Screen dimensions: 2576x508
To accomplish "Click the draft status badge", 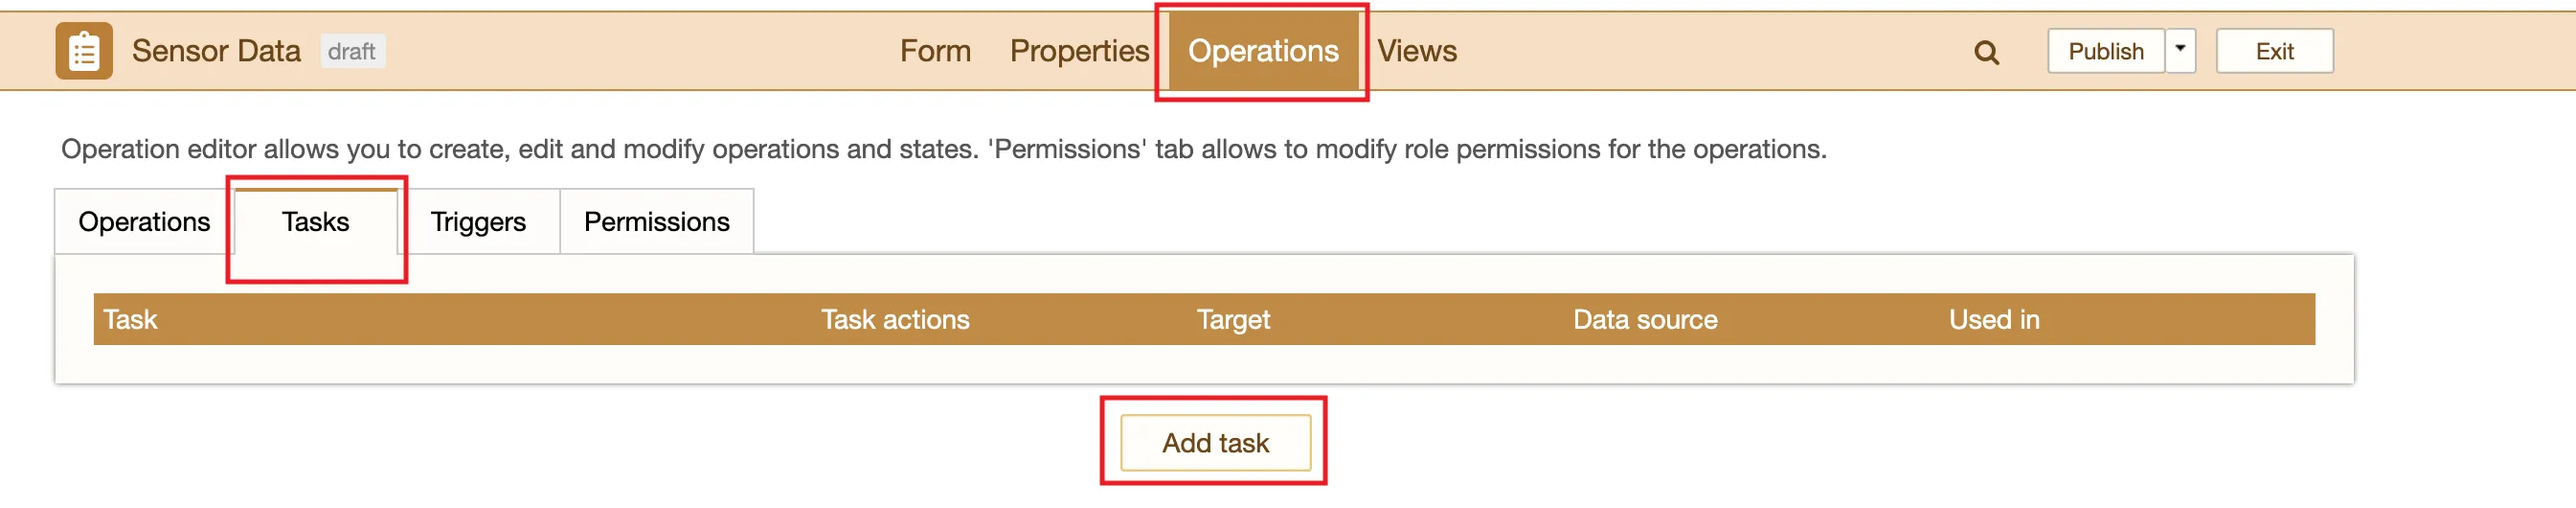I will [351, 51].
